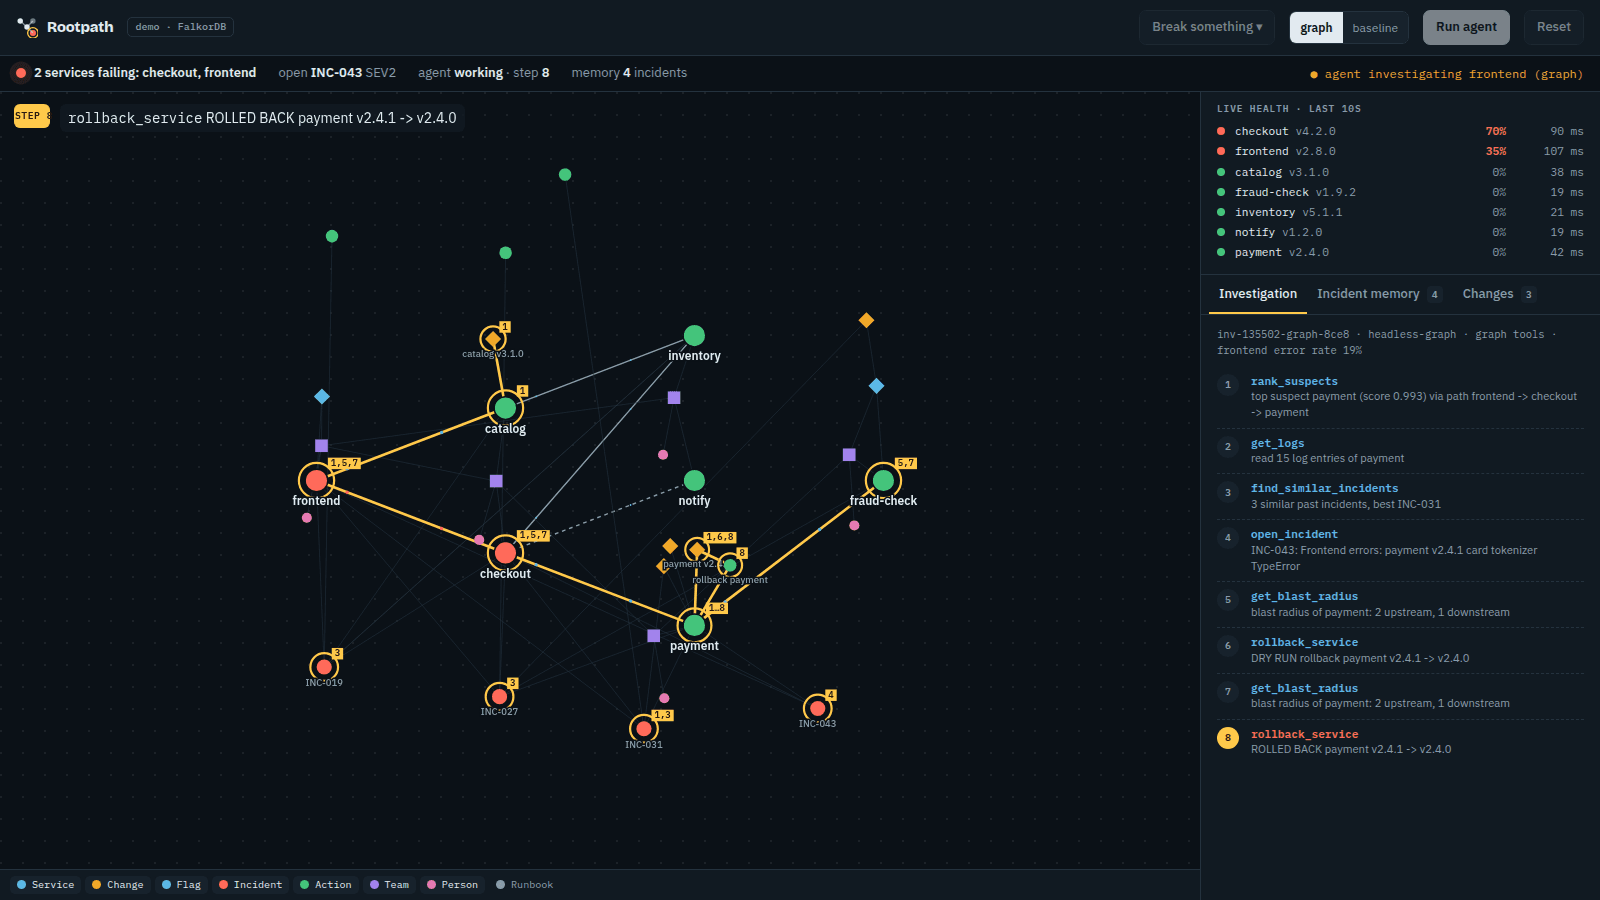
Task: Open the Incident memory tab
Action: (x=1379, y=294)
